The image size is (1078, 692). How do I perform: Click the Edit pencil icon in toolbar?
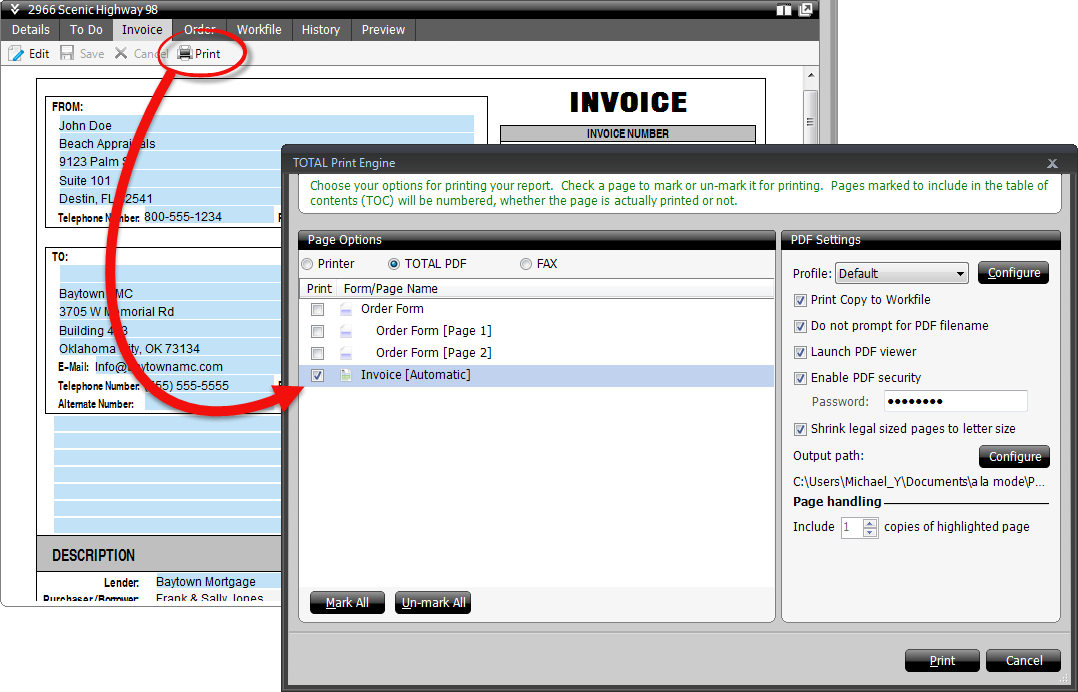click(x=16, y=54)
